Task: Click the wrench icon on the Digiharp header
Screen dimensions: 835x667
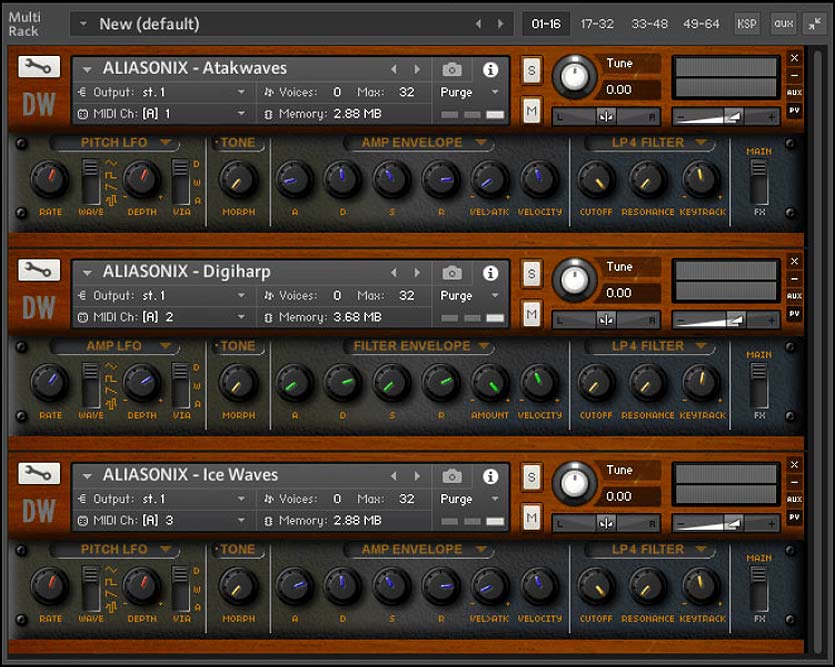Action: click(x=37, y=271)
